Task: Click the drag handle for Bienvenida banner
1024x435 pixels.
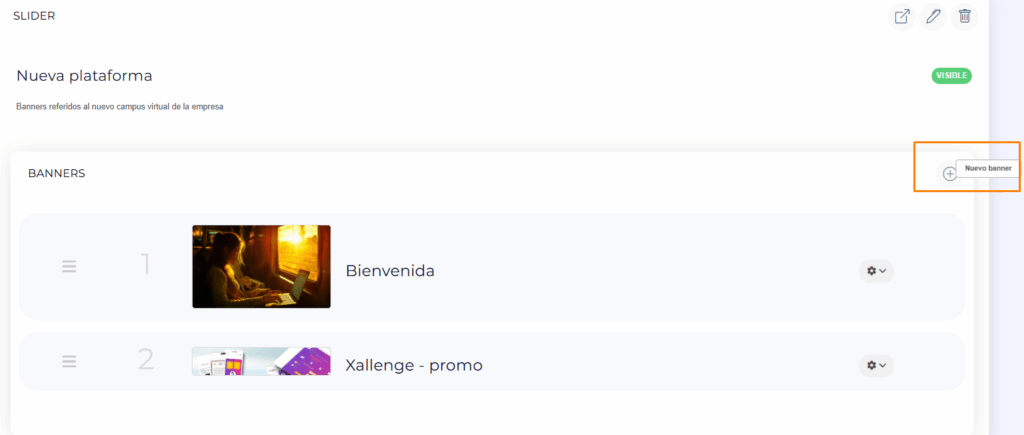Action: point(69,266)
